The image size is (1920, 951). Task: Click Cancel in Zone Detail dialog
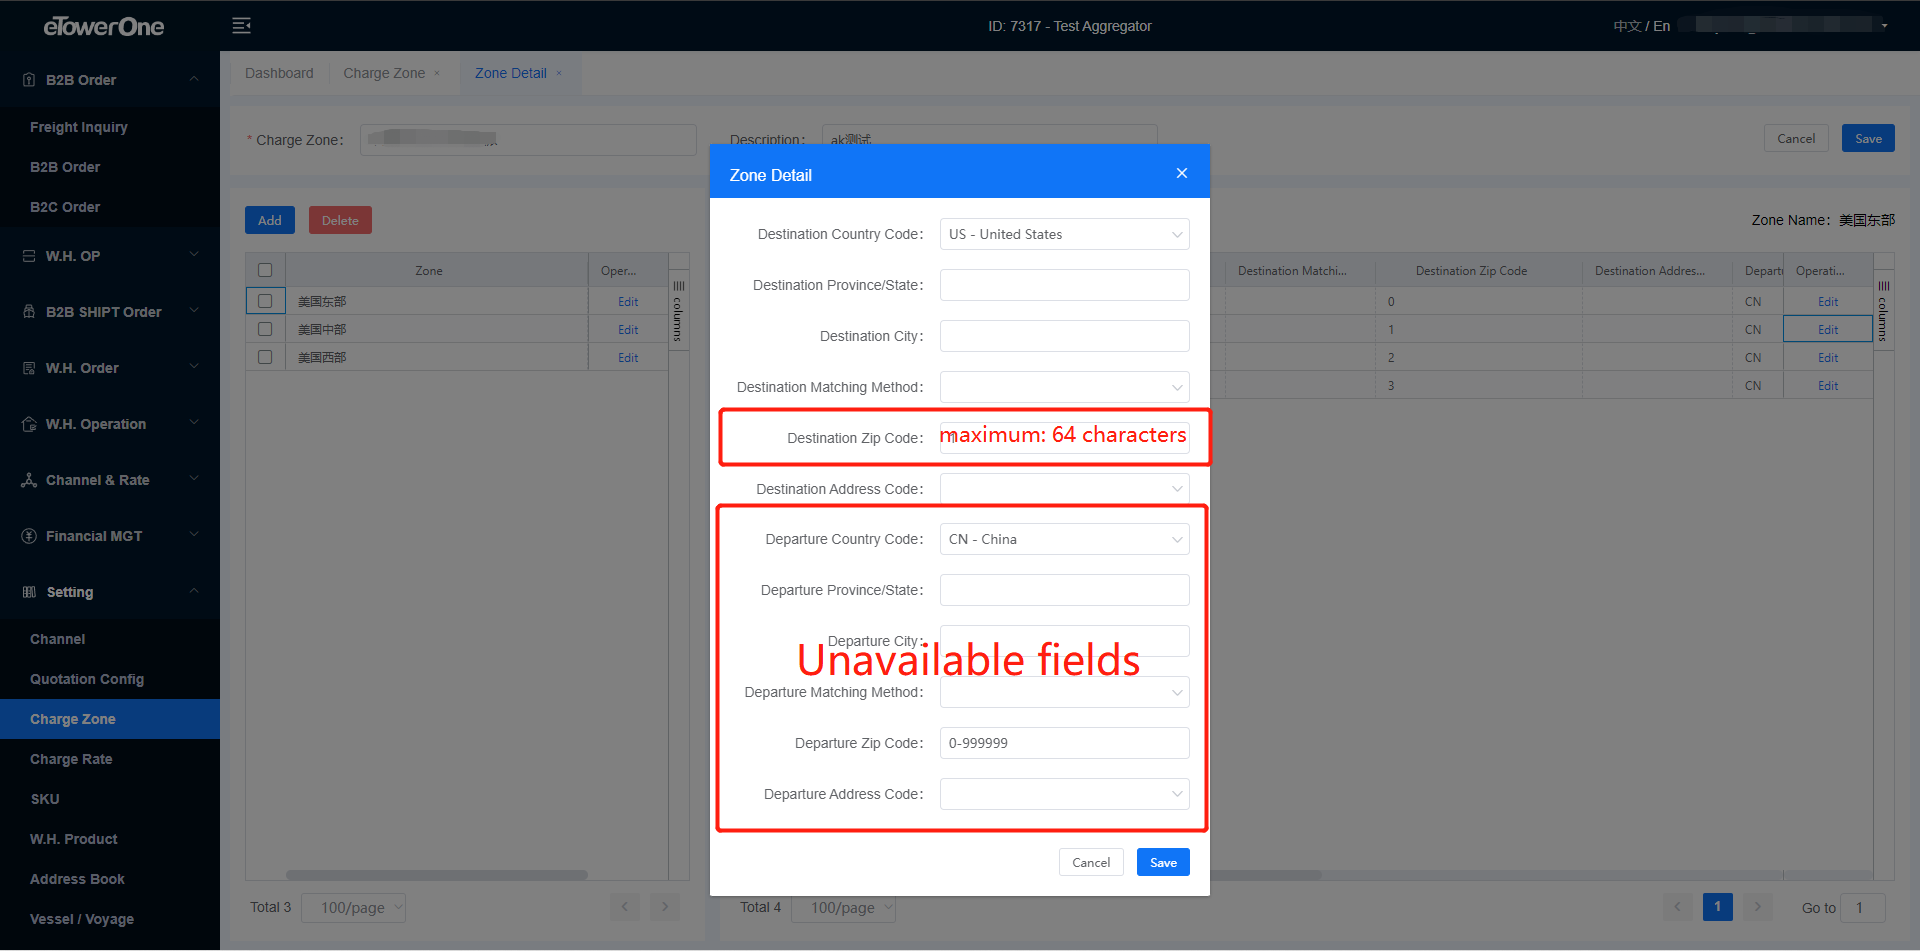[1091, 862]
